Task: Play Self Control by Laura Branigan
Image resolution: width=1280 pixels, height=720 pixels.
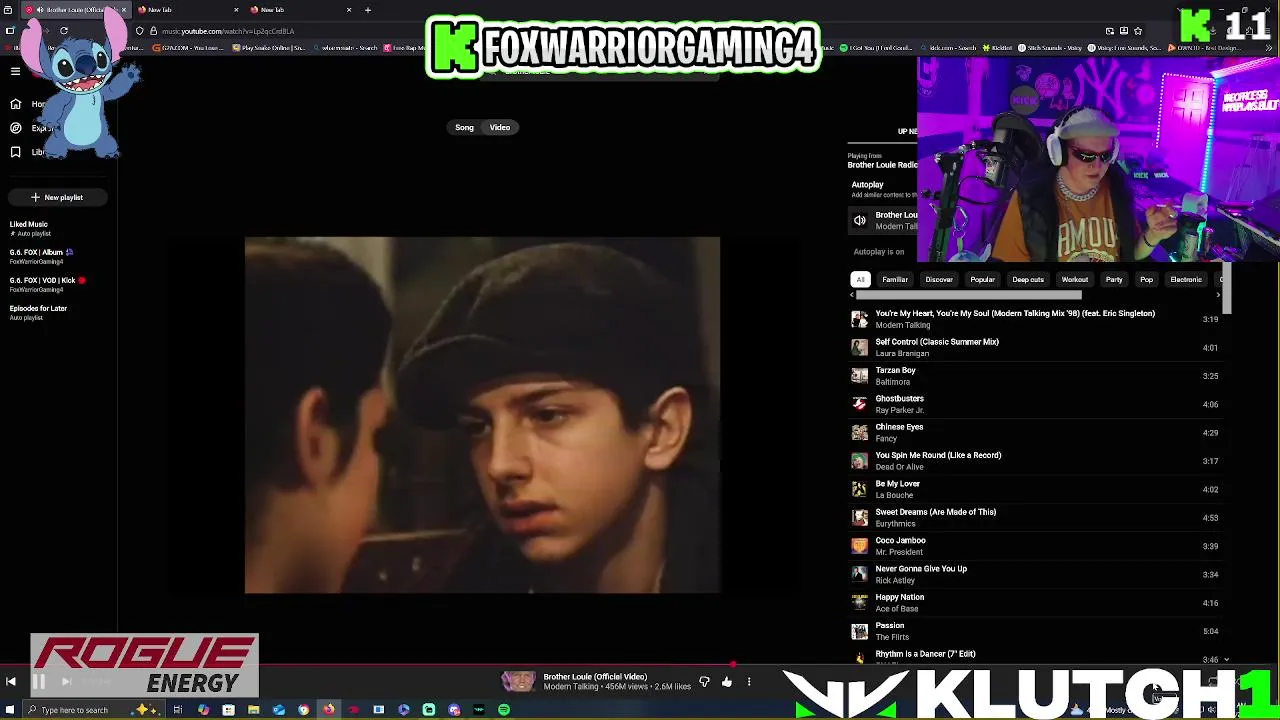Action: 1035,347
